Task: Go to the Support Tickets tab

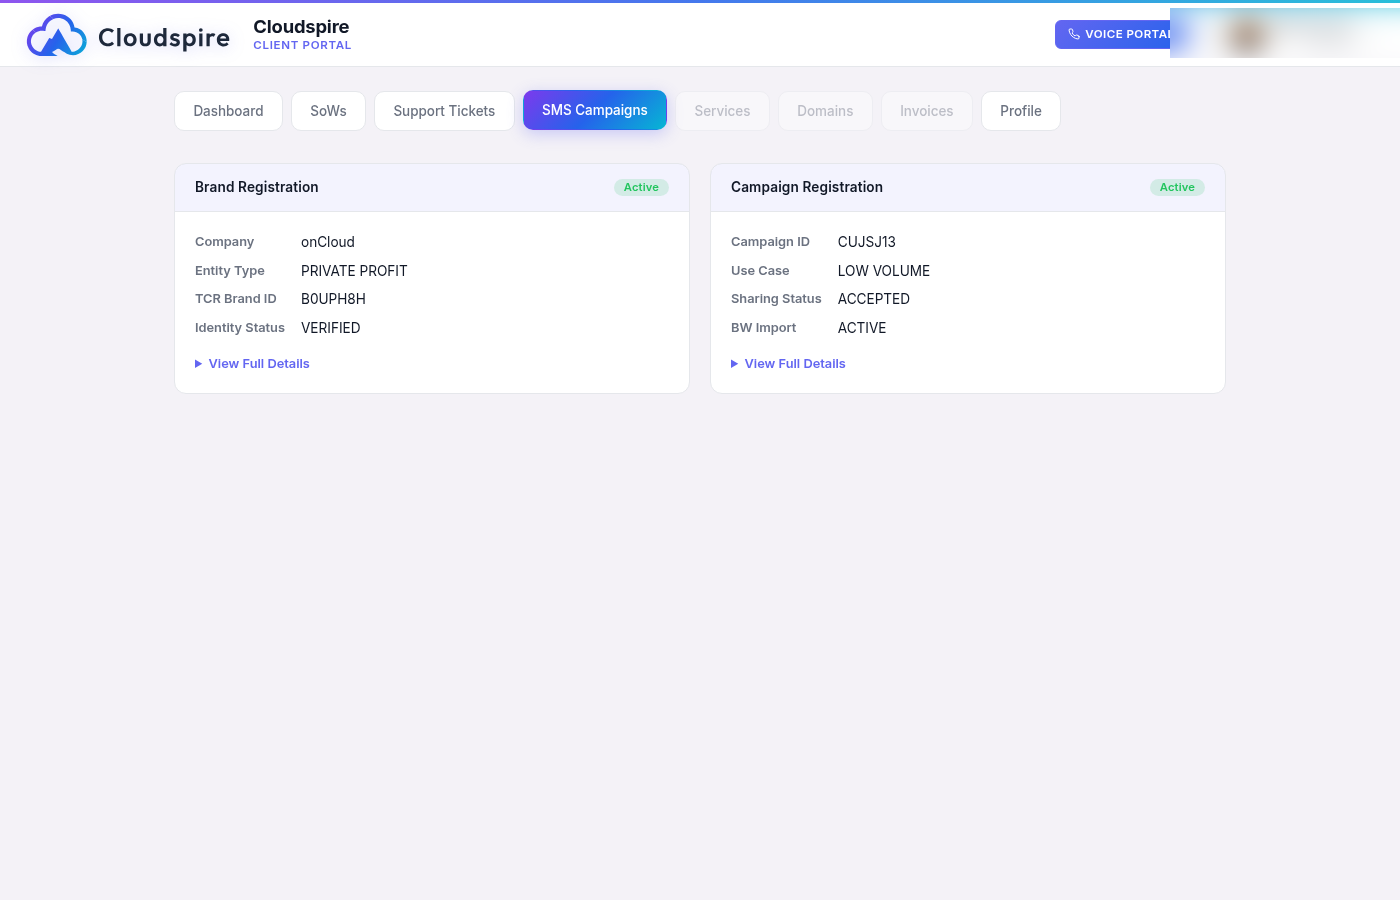Action: pos(444,111)
